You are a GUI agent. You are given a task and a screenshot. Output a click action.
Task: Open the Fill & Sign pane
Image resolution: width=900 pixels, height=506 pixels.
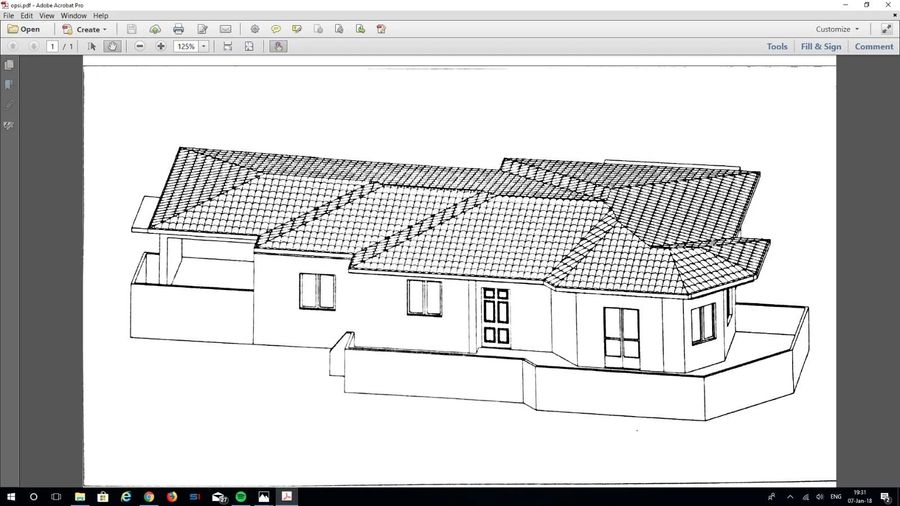tap(820, 46)
